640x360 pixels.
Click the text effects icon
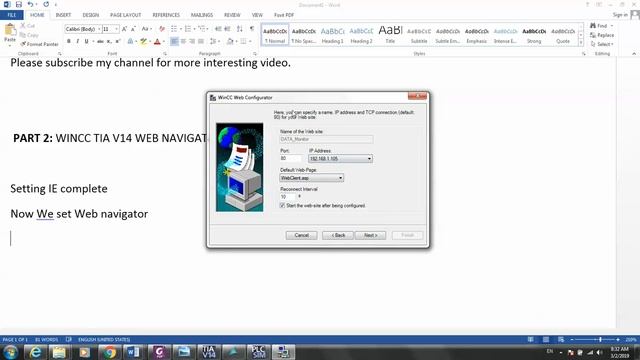pyautogui.click(x=131, y=41)
